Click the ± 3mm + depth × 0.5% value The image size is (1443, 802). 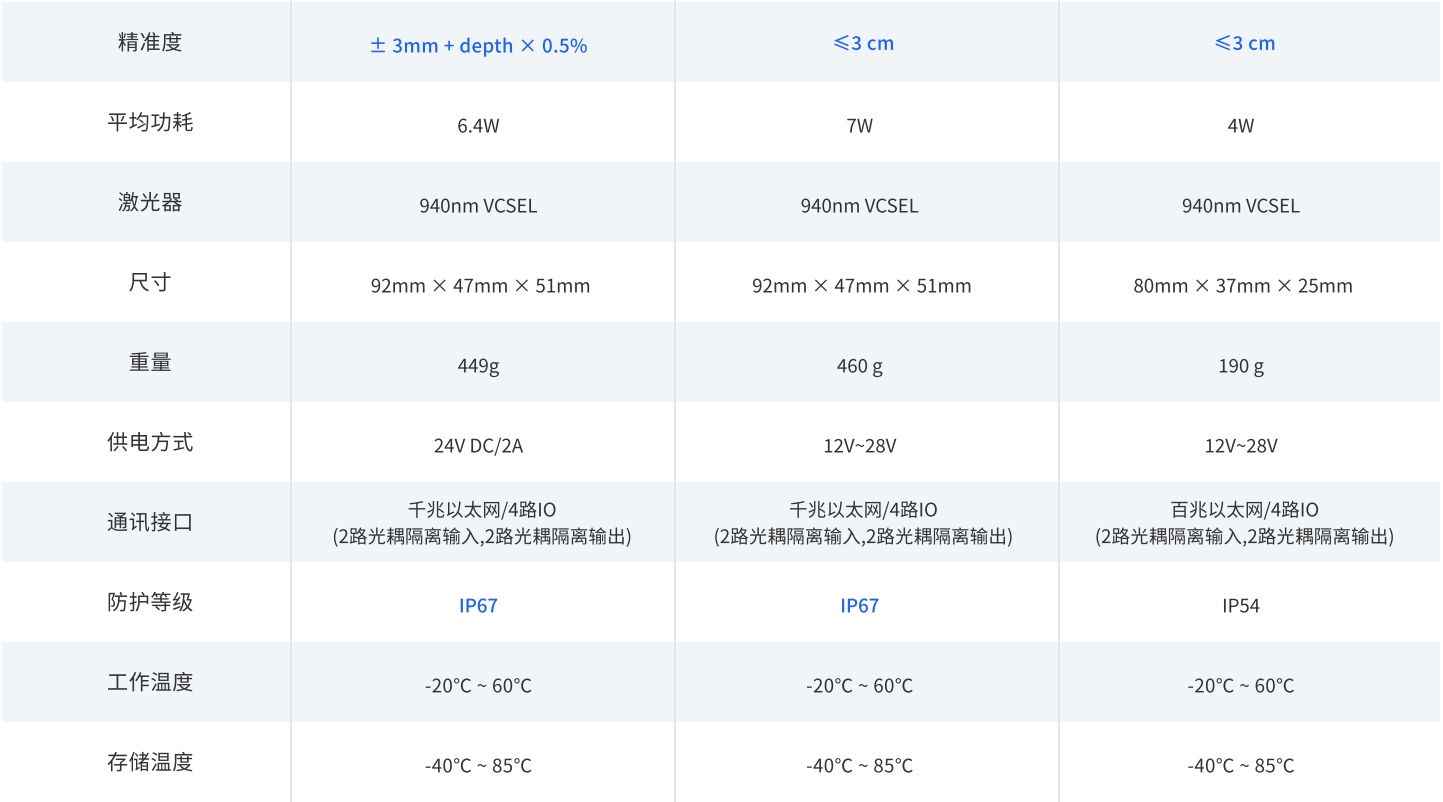478,46
